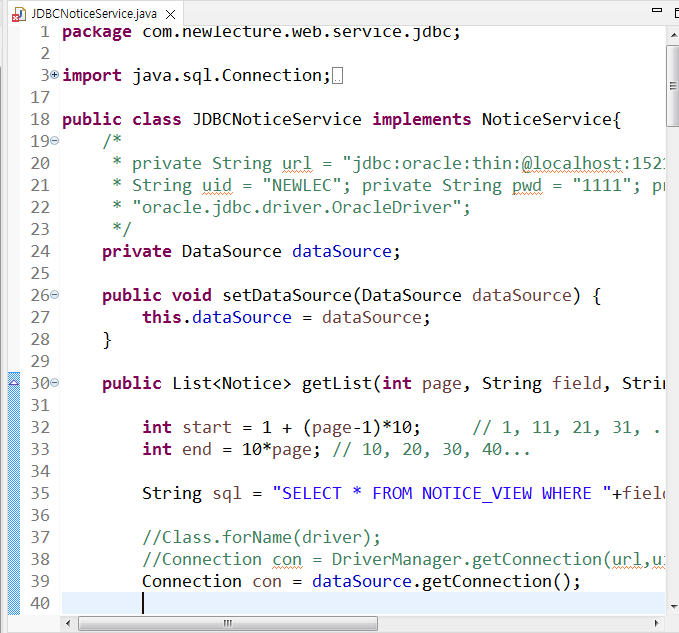
Task: Click the vertical scrollbar thumb
Action: click(x=673, y=85)
